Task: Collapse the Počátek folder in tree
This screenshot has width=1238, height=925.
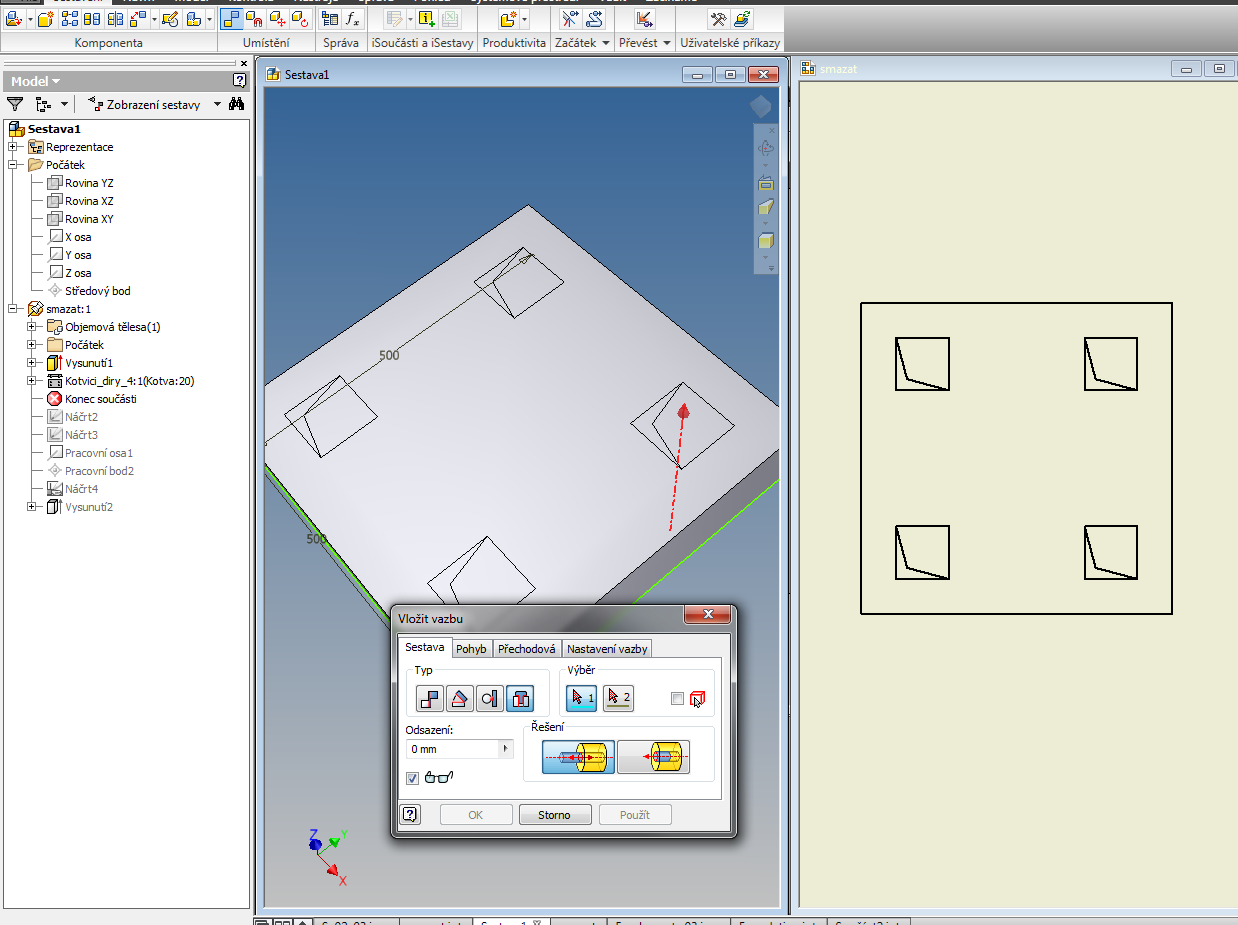Action: (13, 165)
